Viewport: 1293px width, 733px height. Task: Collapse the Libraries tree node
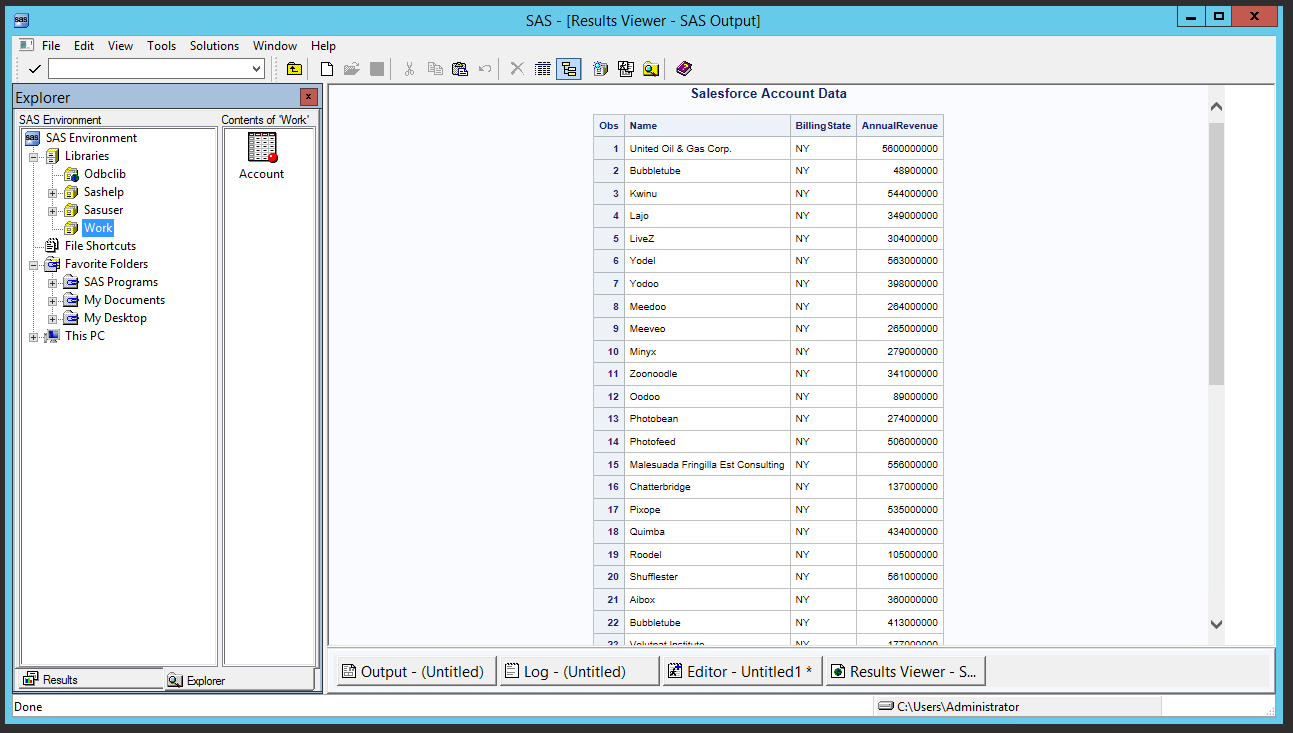(x=34, y=155)
